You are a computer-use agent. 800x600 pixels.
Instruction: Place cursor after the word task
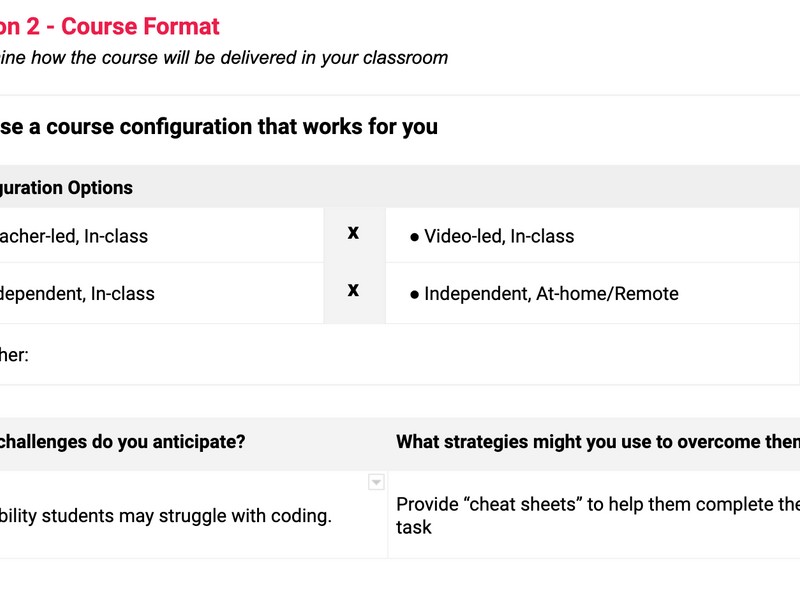[x=432, y=528]
